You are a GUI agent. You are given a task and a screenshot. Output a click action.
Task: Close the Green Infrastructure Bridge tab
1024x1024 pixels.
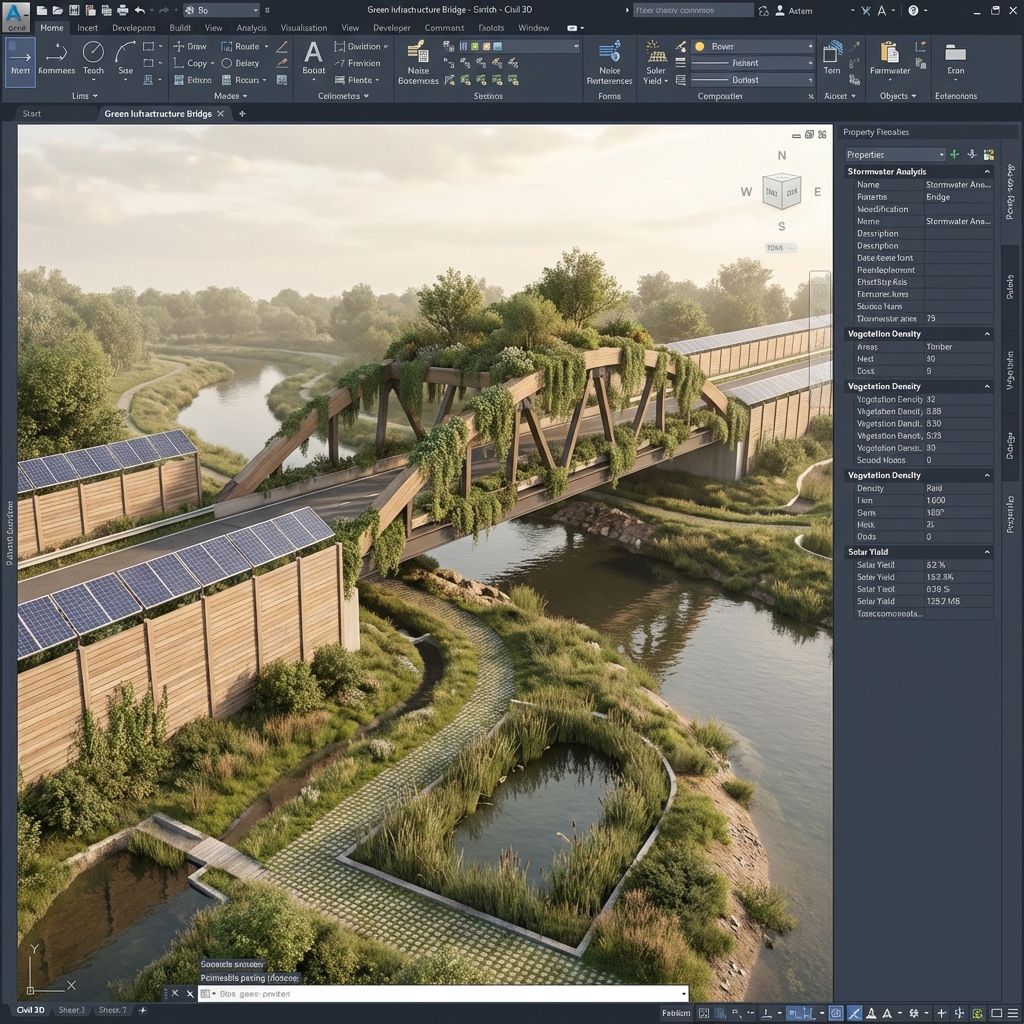point(221,114)
